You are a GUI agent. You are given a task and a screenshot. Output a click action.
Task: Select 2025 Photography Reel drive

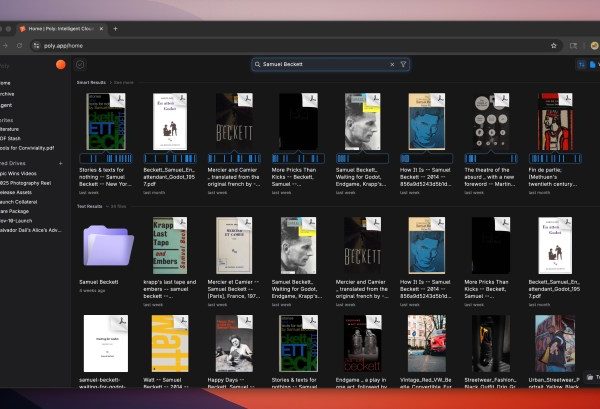coord(27,182)
